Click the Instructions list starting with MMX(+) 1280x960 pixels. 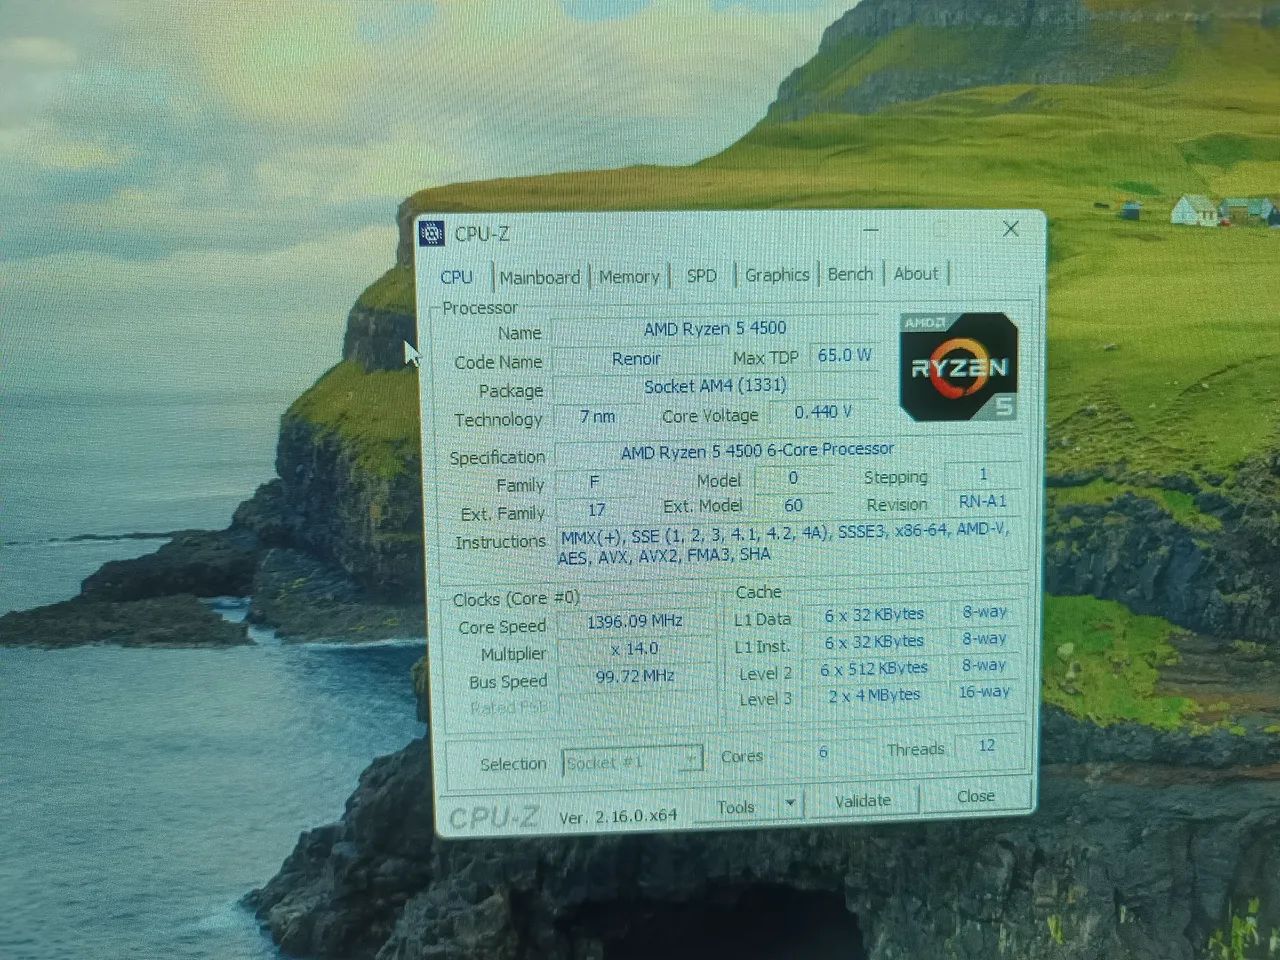[784, 543]
